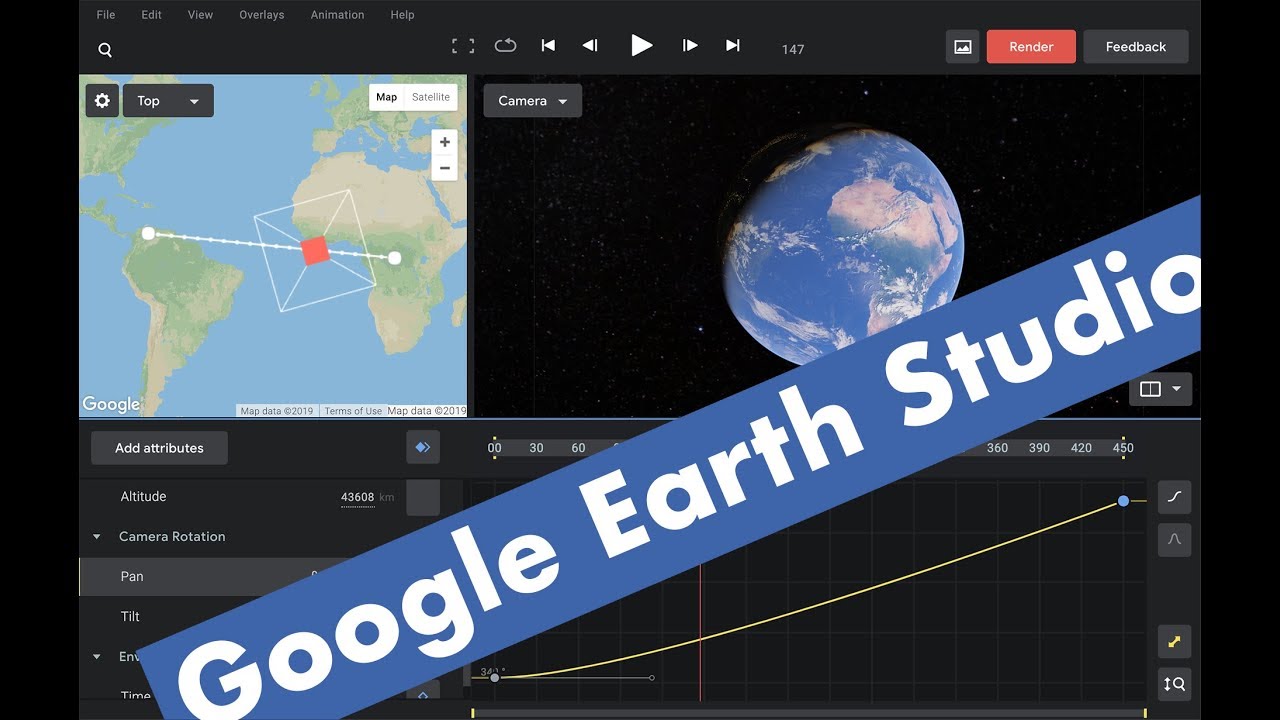Screen dimensions: 1280x720
Task: Open the search tool magnifier icon
Action: [105, 50]
